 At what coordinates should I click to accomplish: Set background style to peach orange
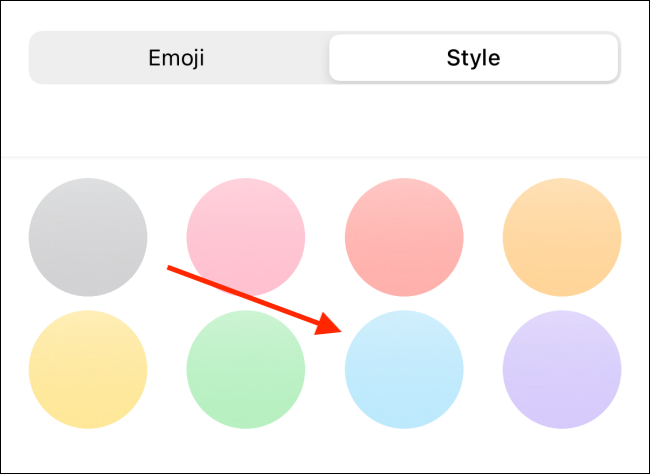click(x=562, y=237)
